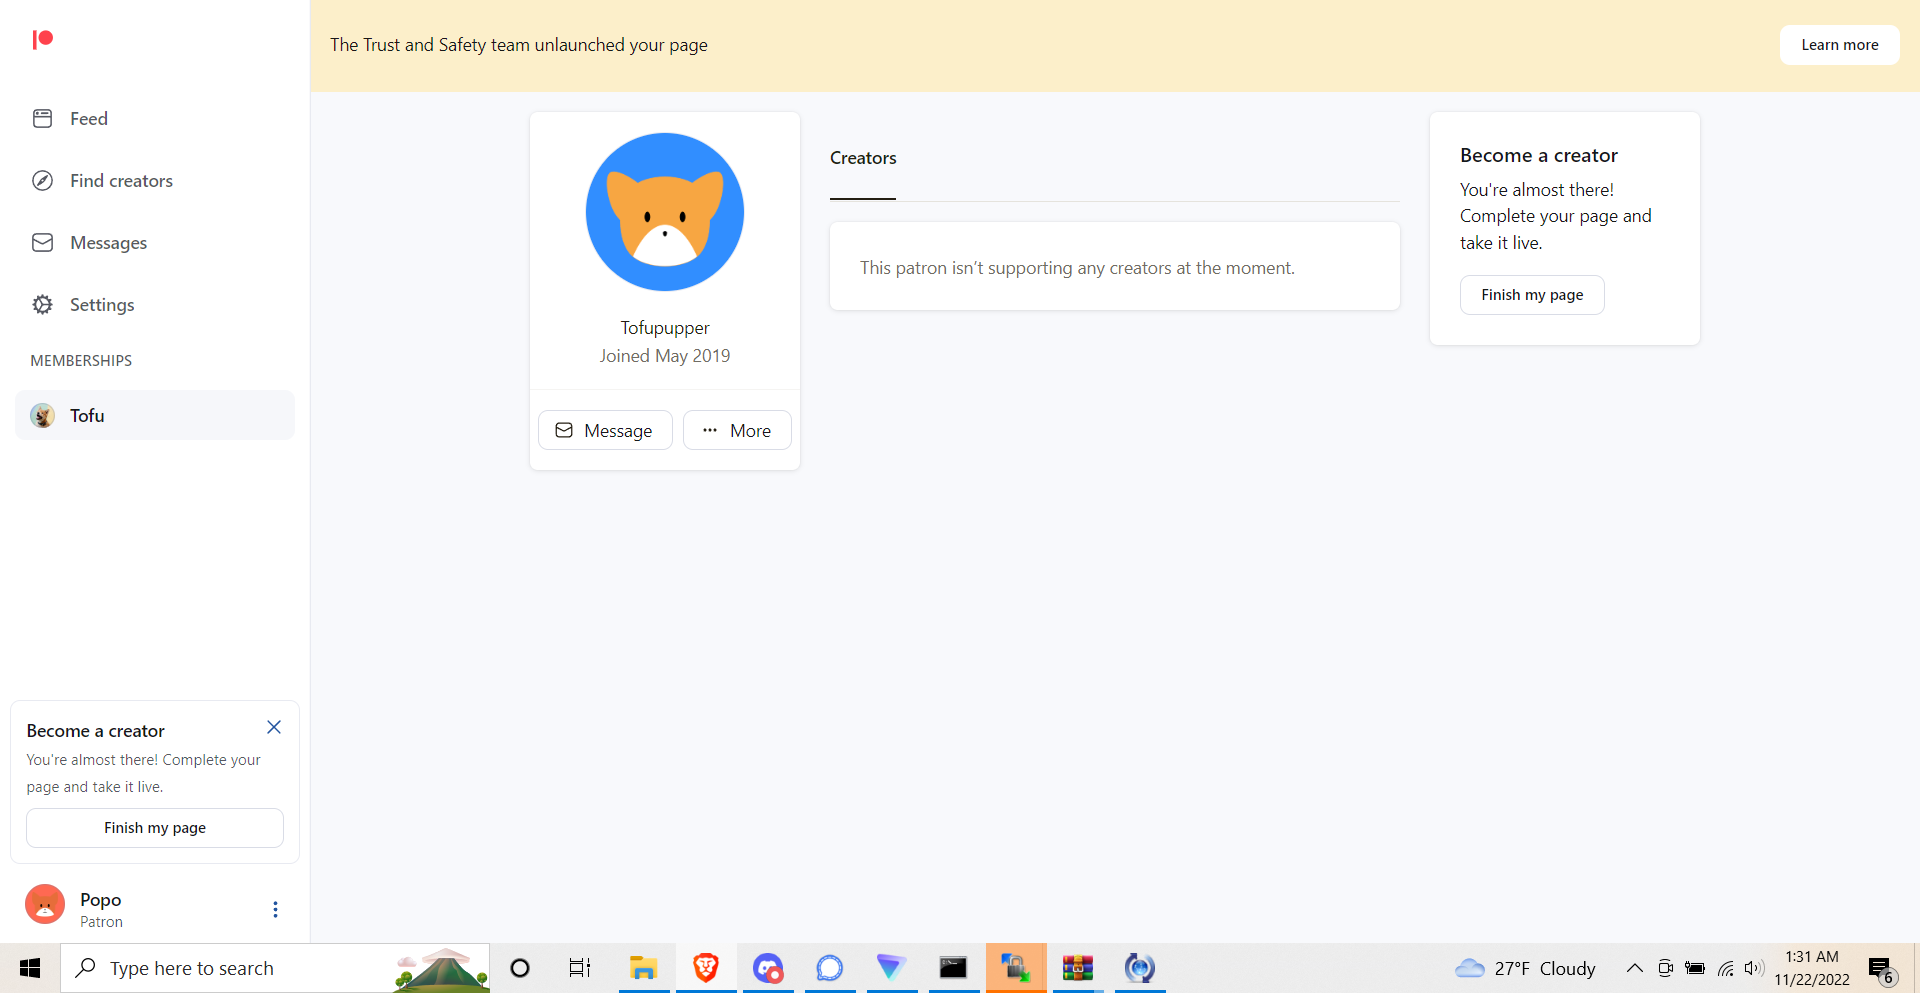Show hidden system tray icons
The image size is (1920, 993).
pyautogui.click(x=1634, y=968)
